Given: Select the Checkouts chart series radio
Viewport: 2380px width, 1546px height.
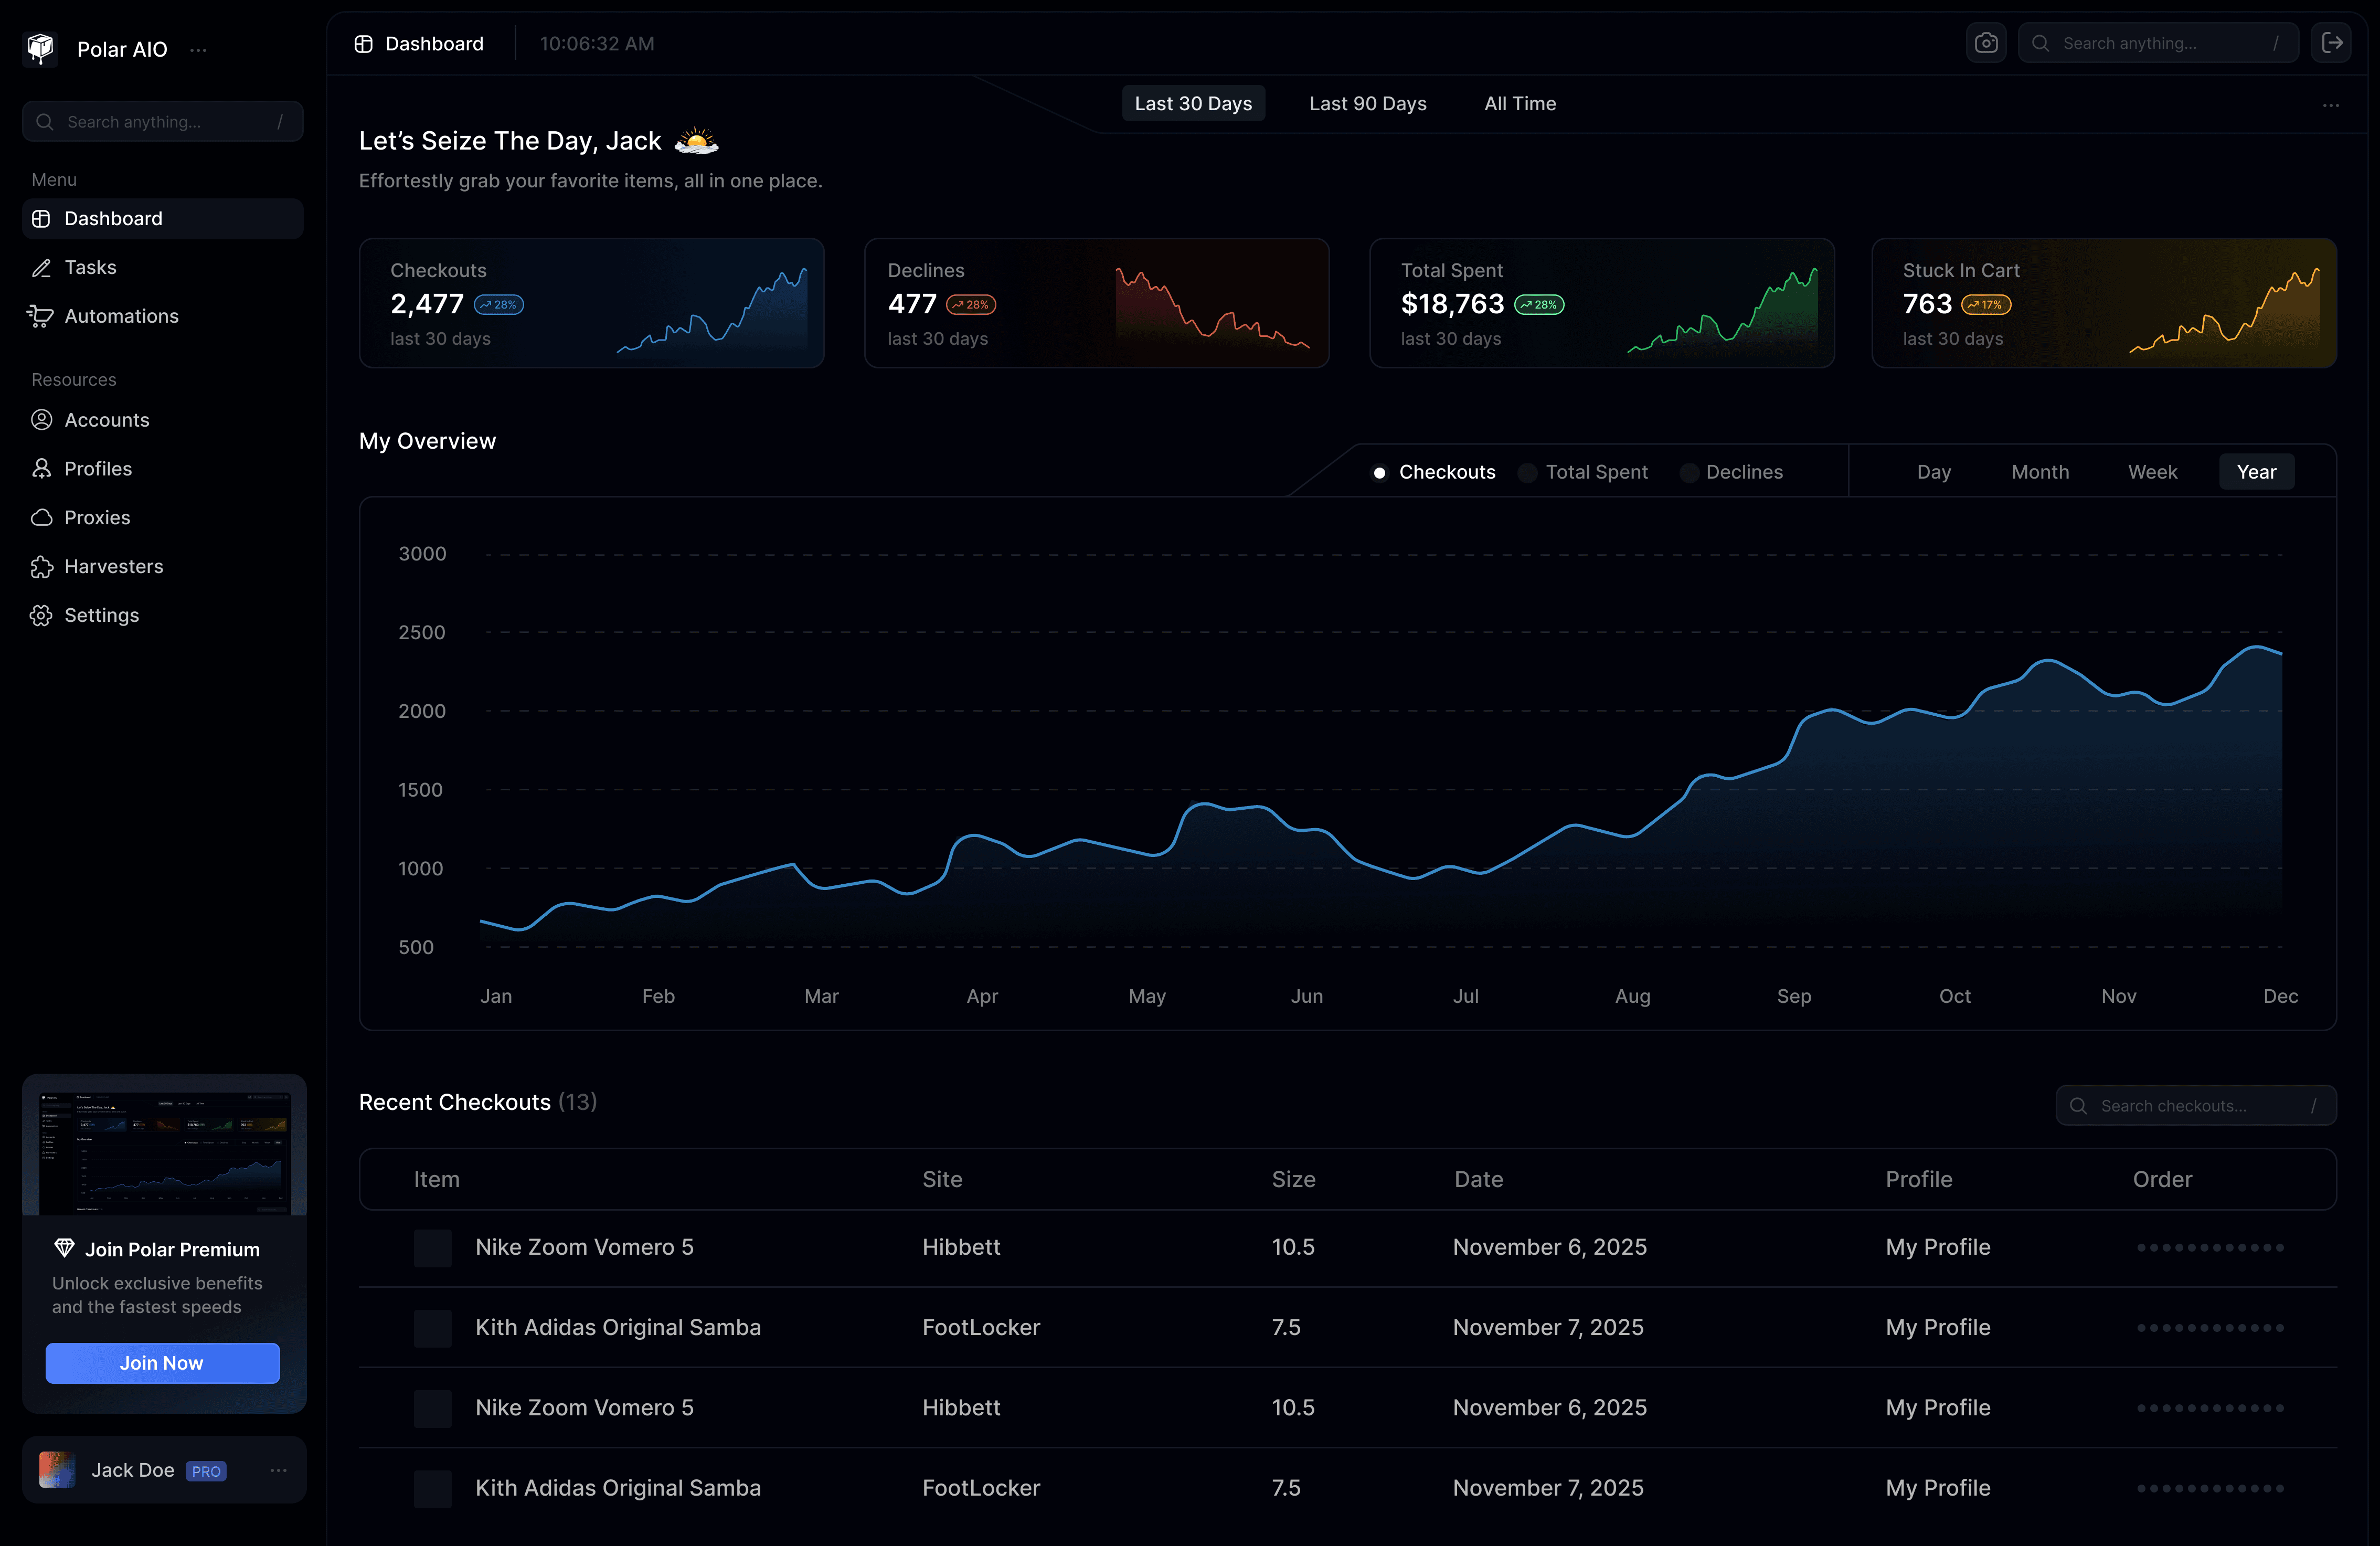Looking at the screenshot, I should click(x=1380, y=473).
